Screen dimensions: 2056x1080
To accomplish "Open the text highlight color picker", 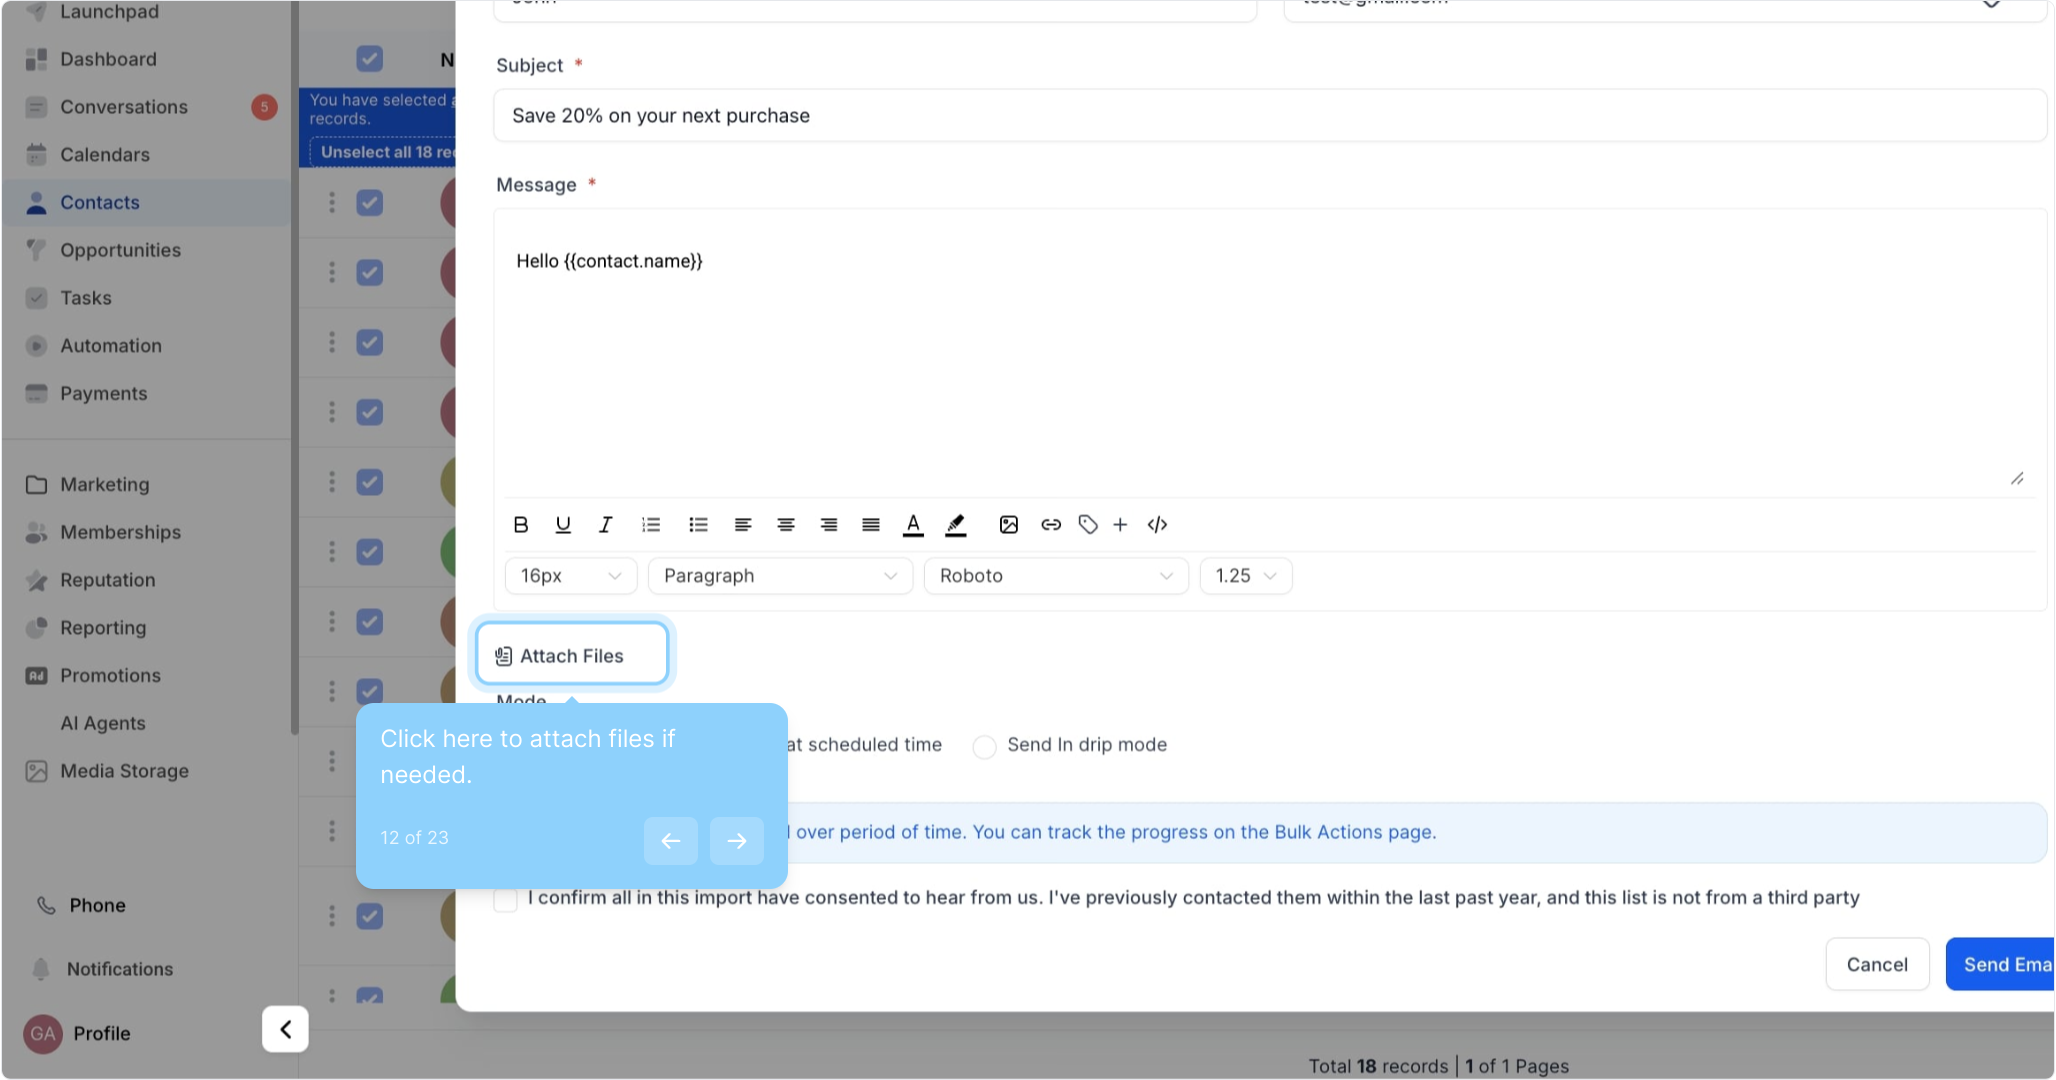I will (x=956, y=525).
